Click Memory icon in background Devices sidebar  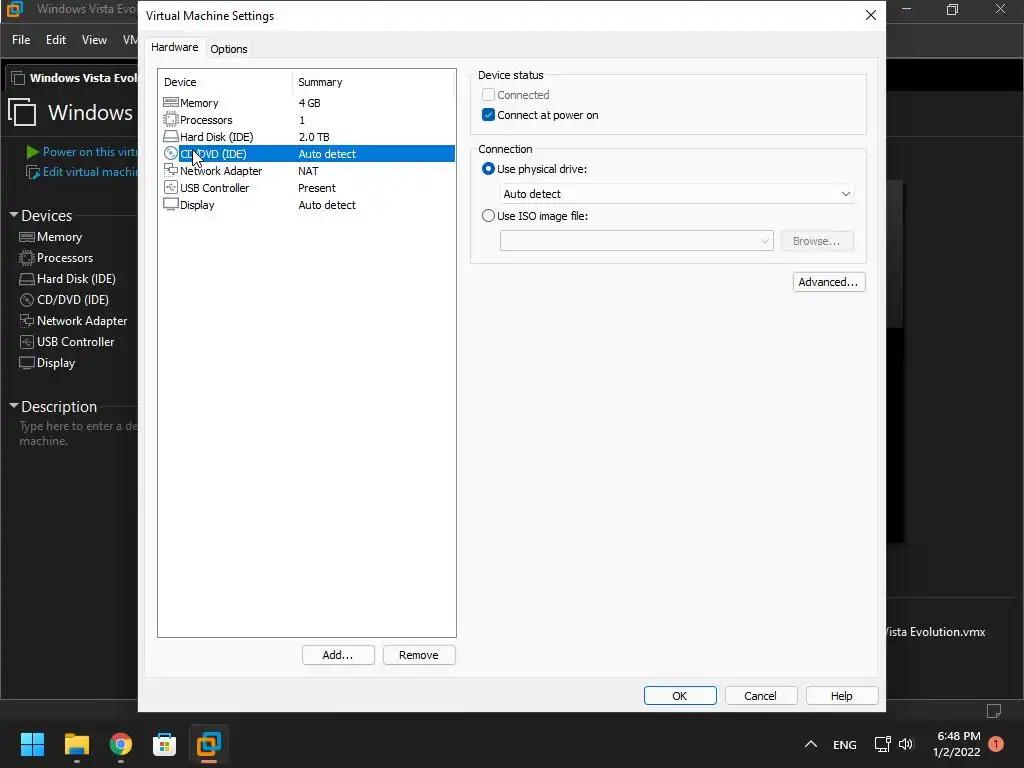(27, 237)
